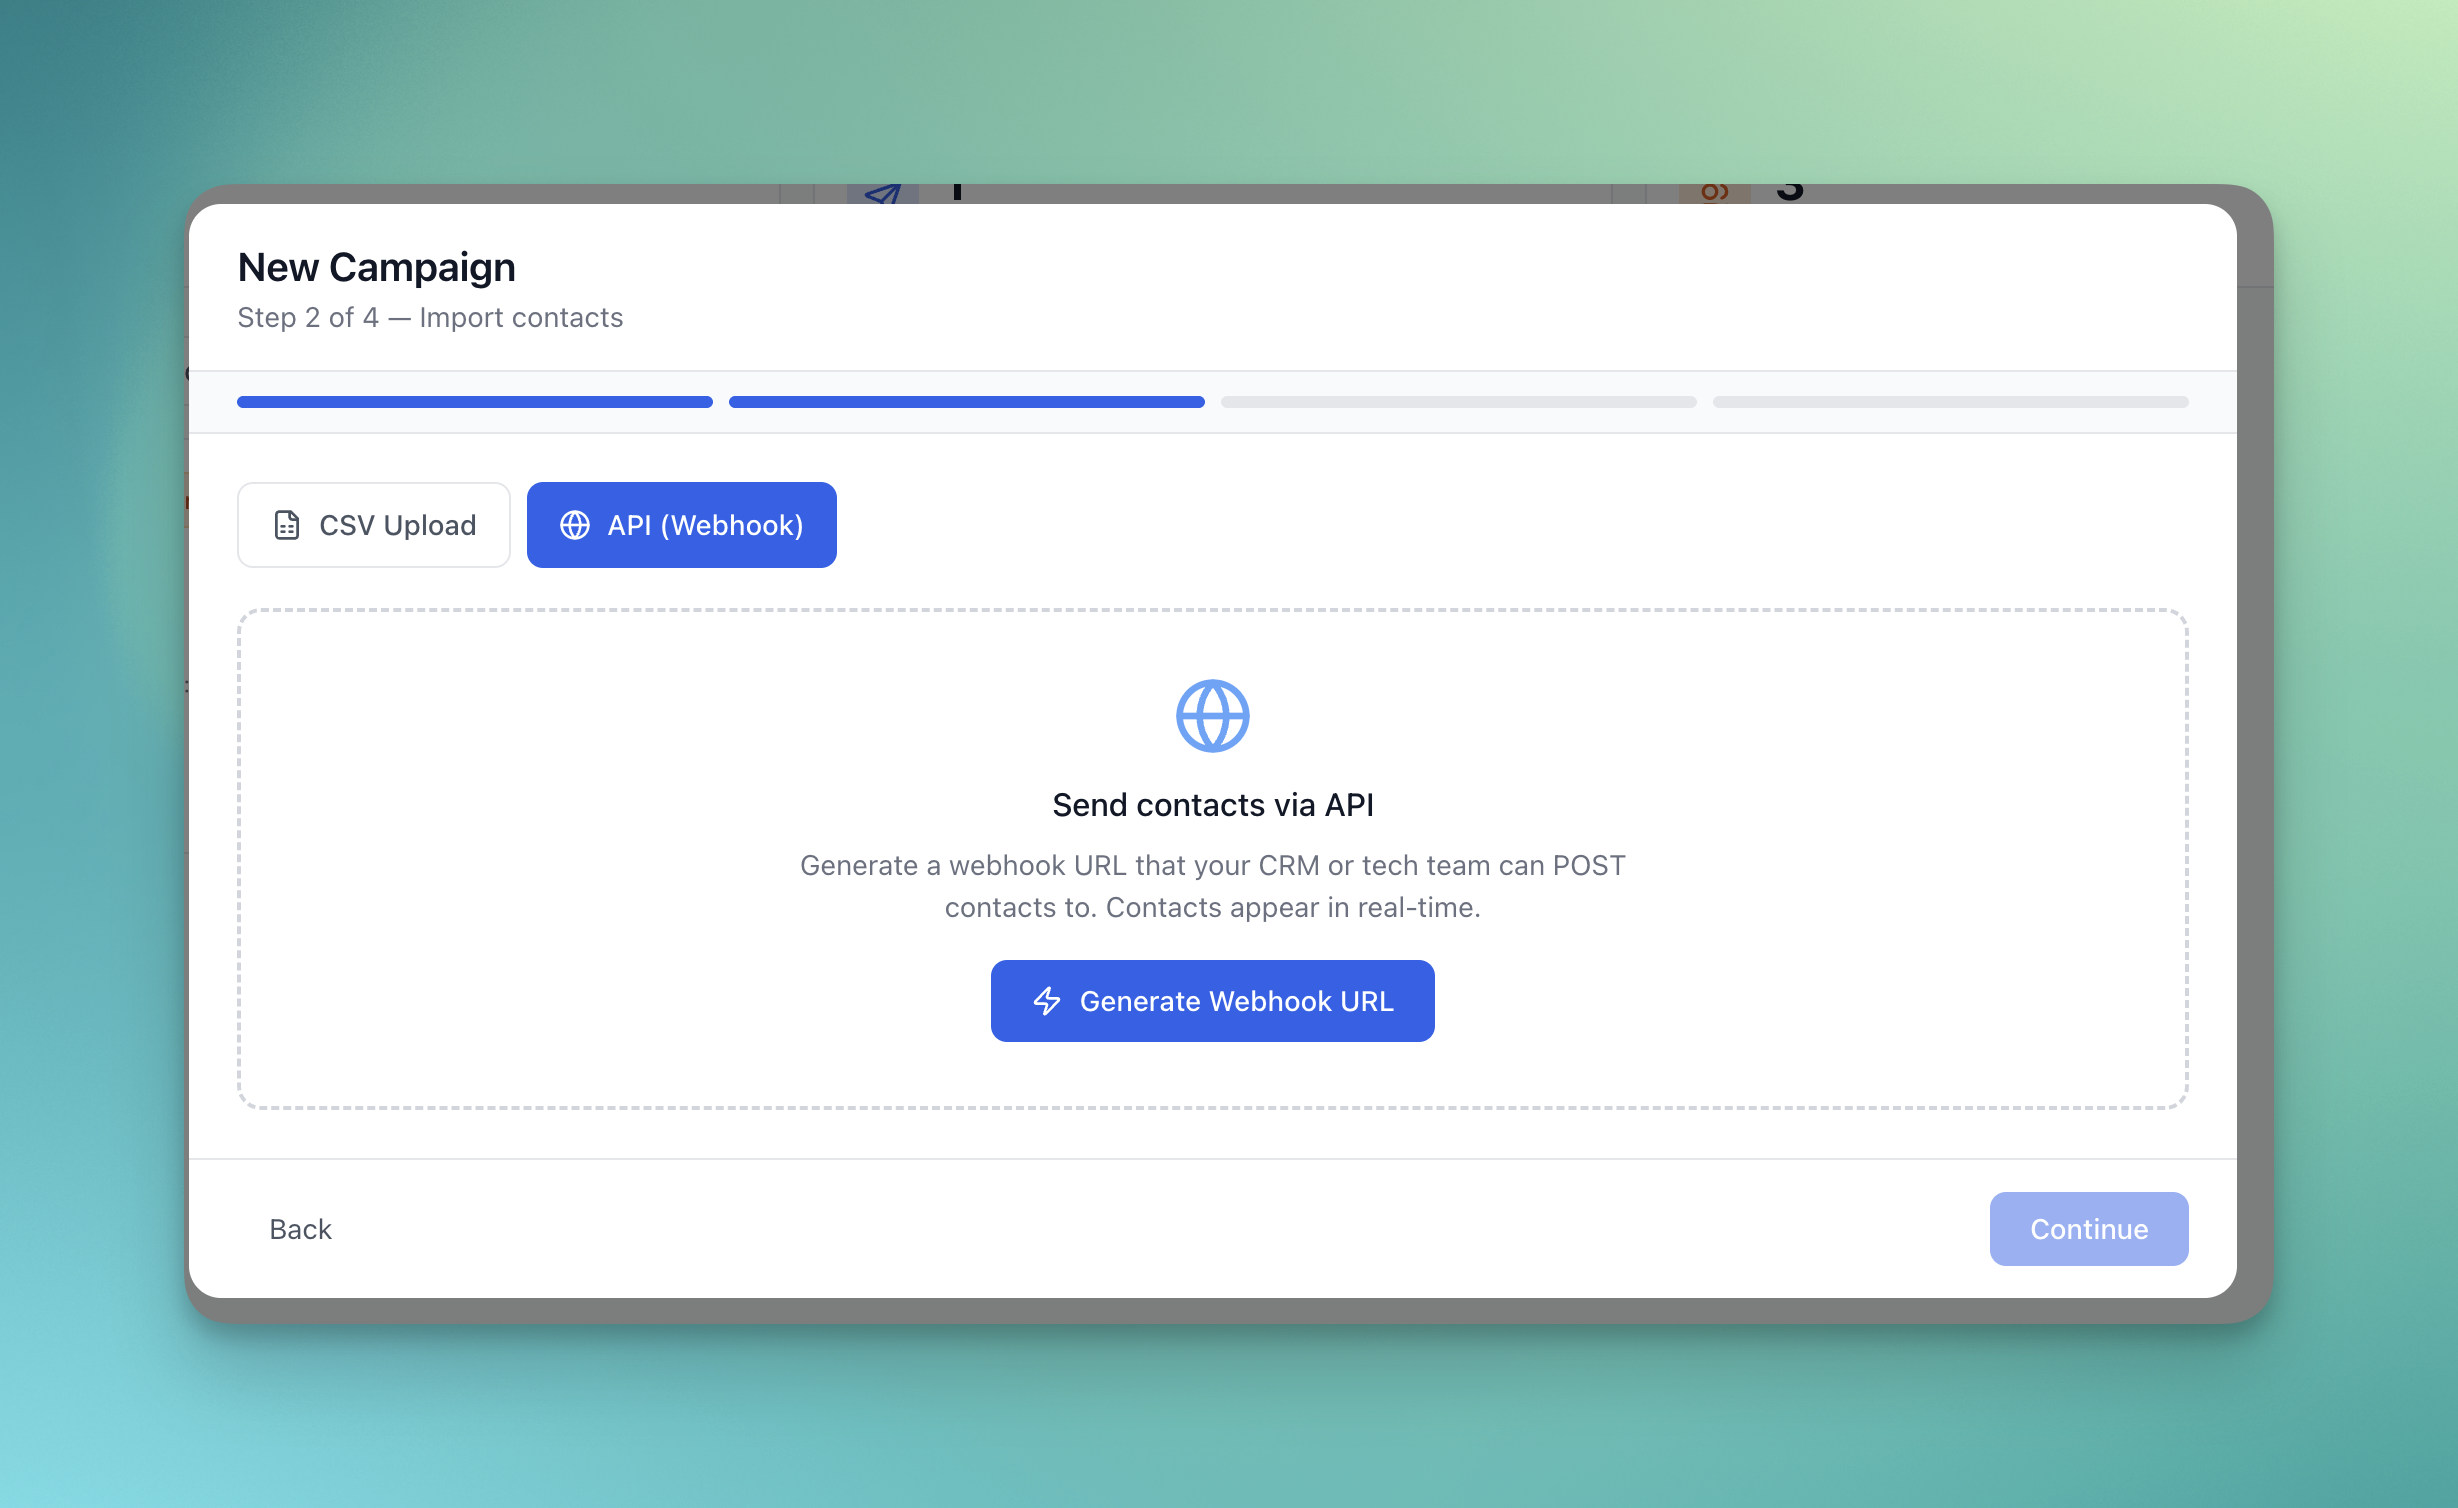2458x1508 pixels.
Task: Enable the API (Webhook) import method
Action: (x=681, y=524)
